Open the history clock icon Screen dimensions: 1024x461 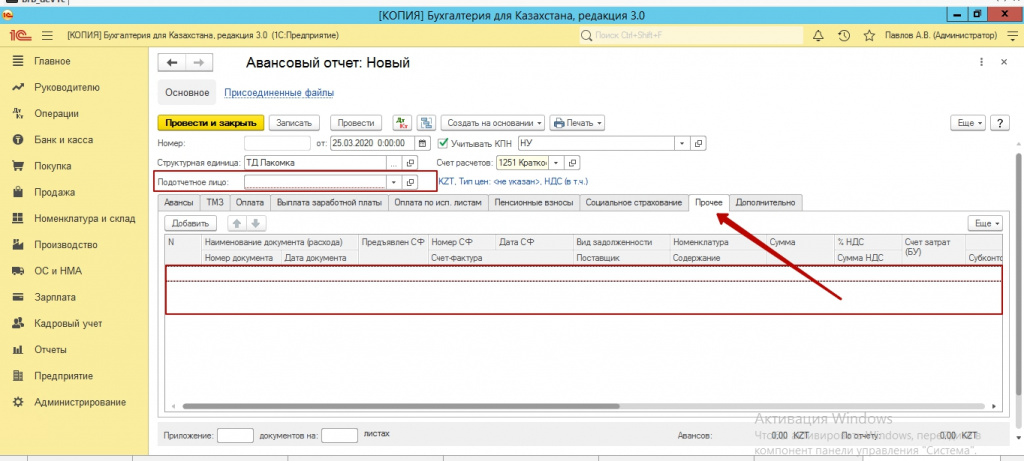[843, 35]
